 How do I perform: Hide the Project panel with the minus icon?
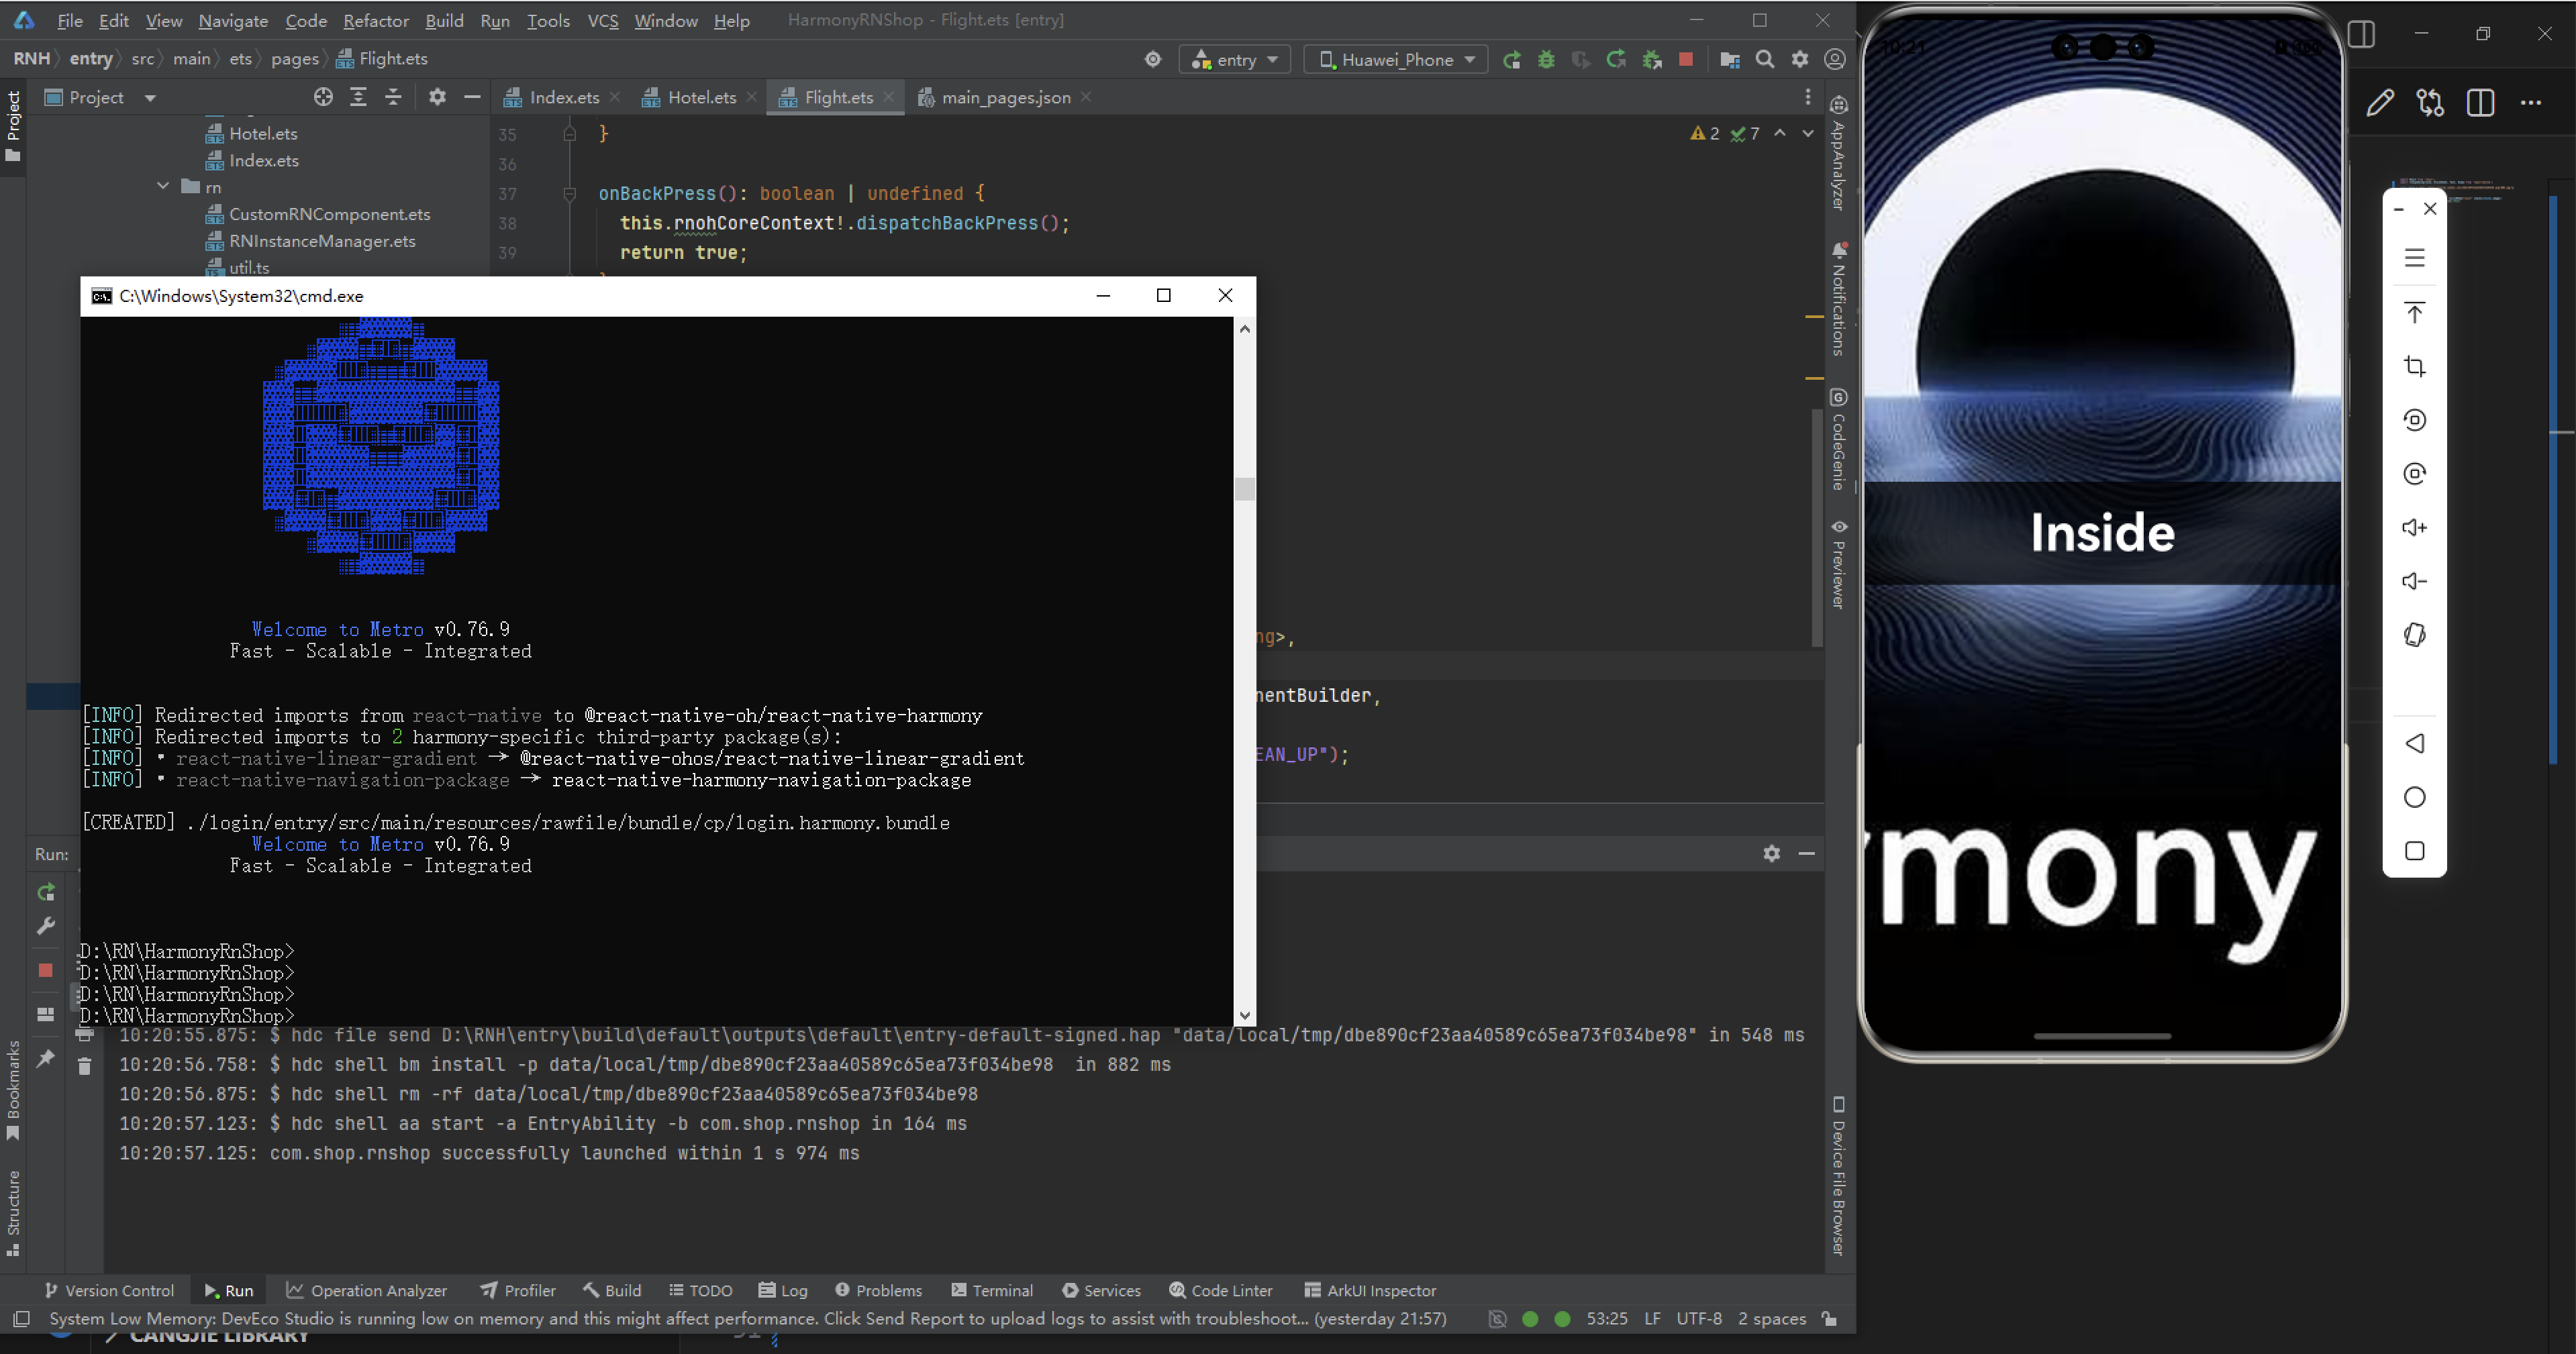[x=472, y=97]
